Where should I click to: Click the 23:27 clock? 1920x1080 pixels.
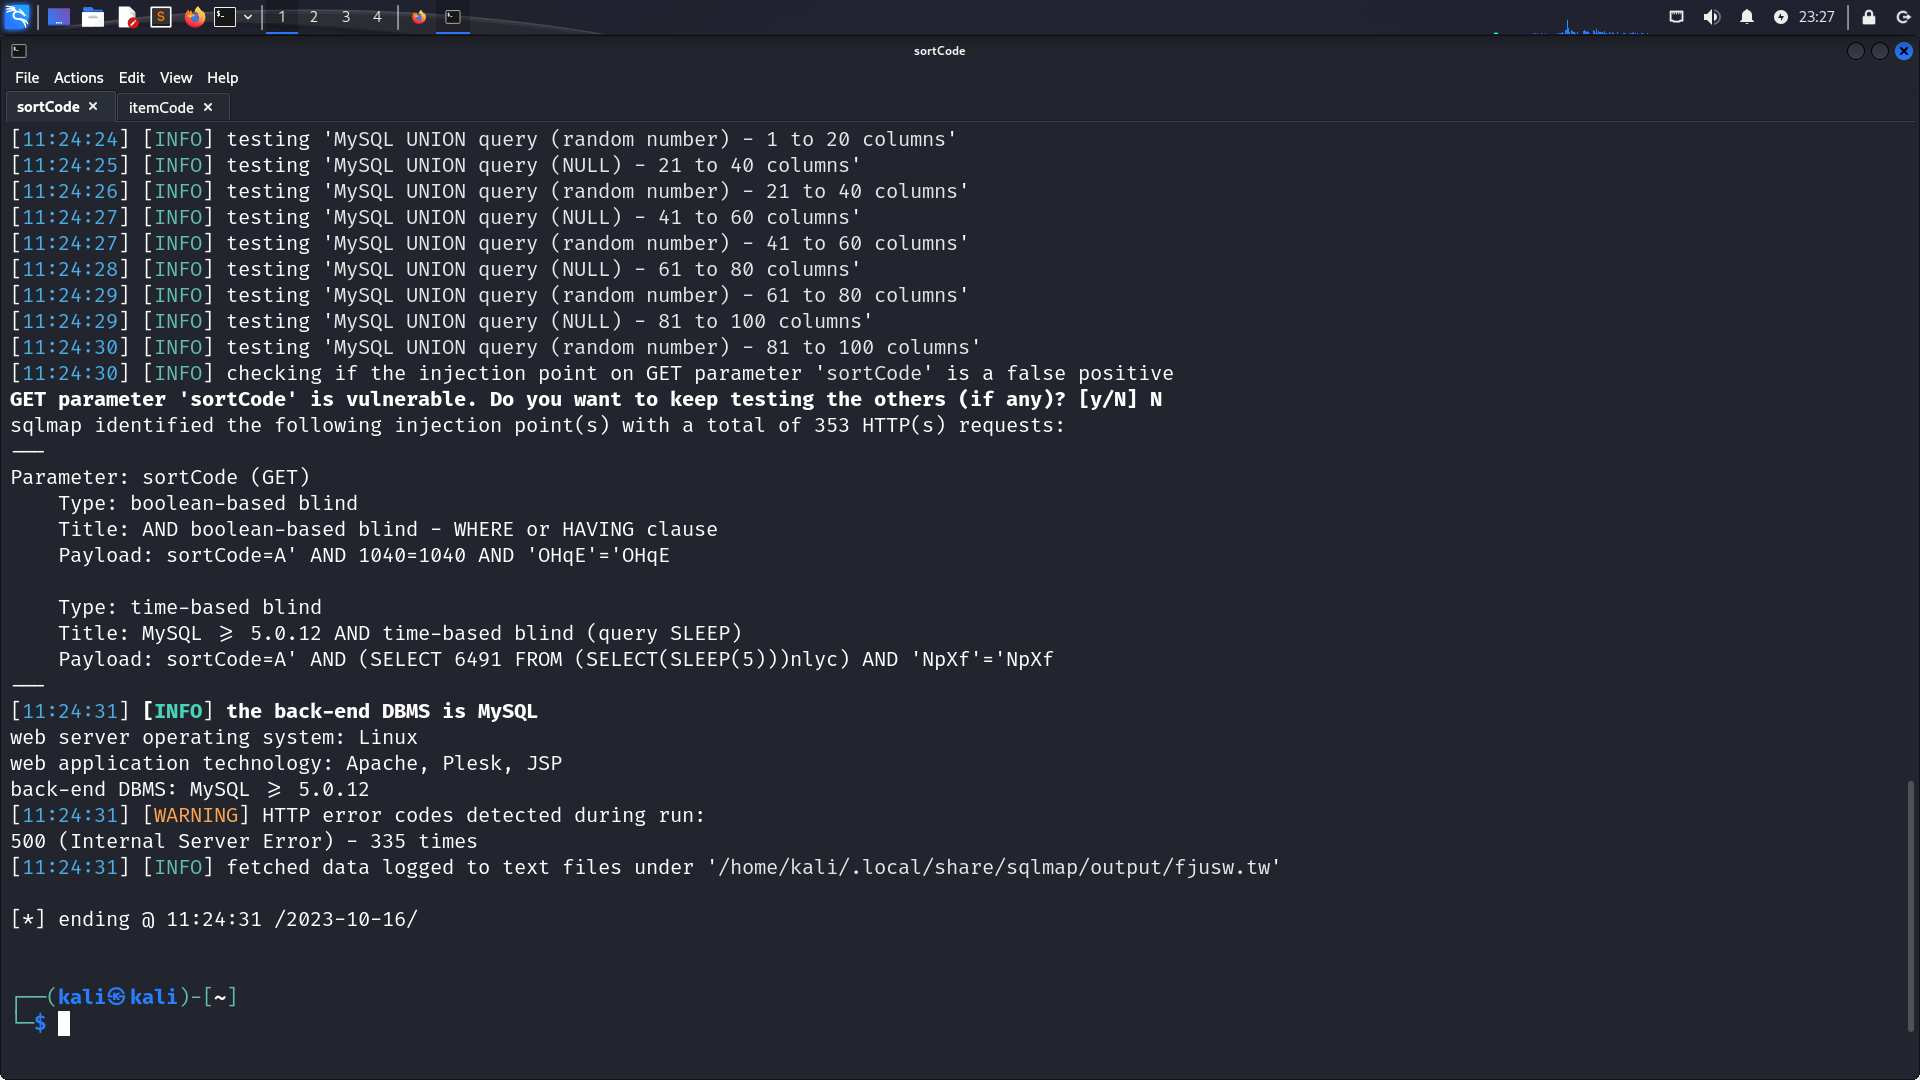(x=1816, y=17)
